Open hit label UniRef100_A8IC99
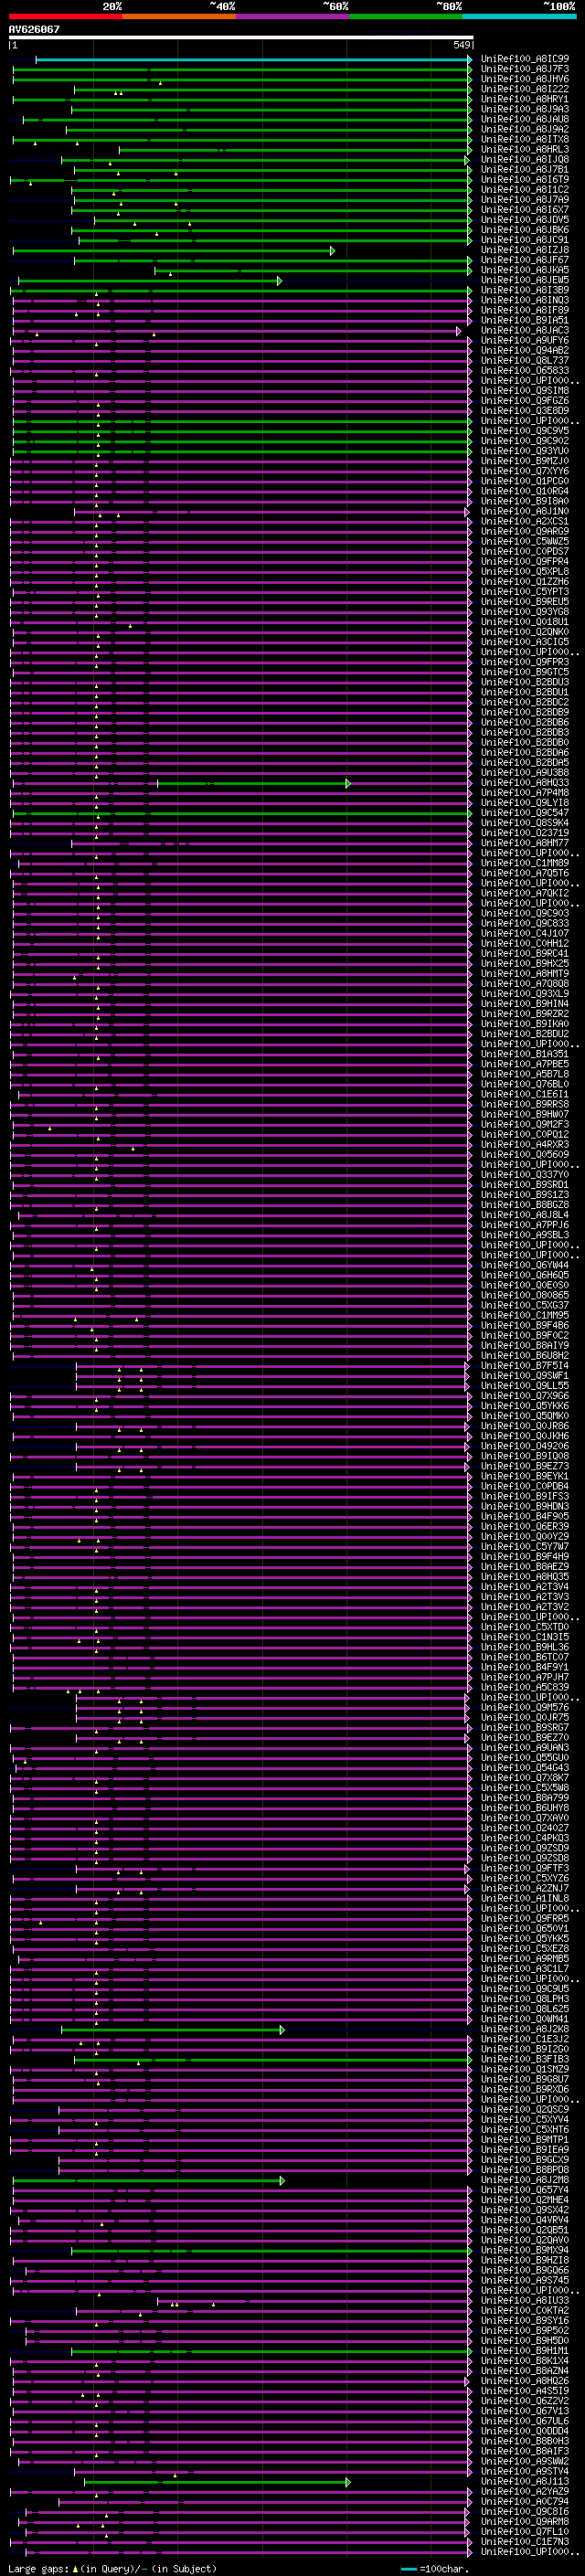Viewport: 585px width, 2576px height. [x=525, y=59]
